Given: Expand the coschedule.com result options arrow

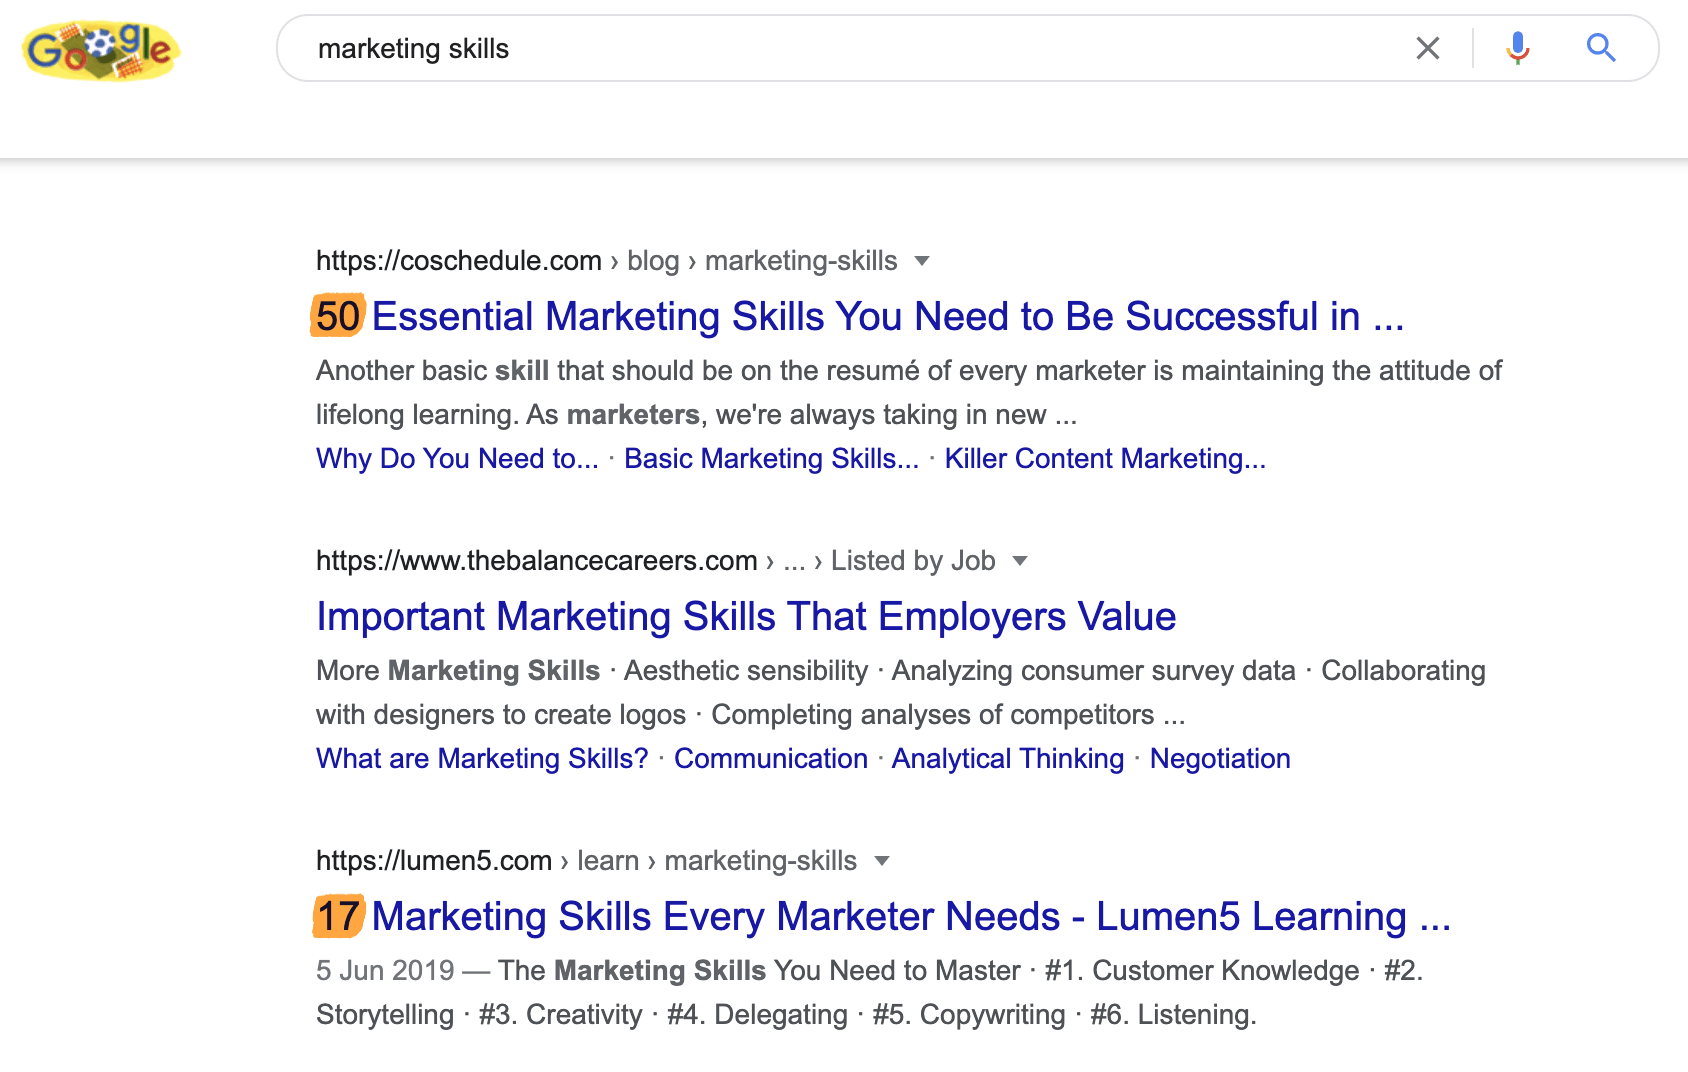Looking at the screenshot, I should coord(922,261).
